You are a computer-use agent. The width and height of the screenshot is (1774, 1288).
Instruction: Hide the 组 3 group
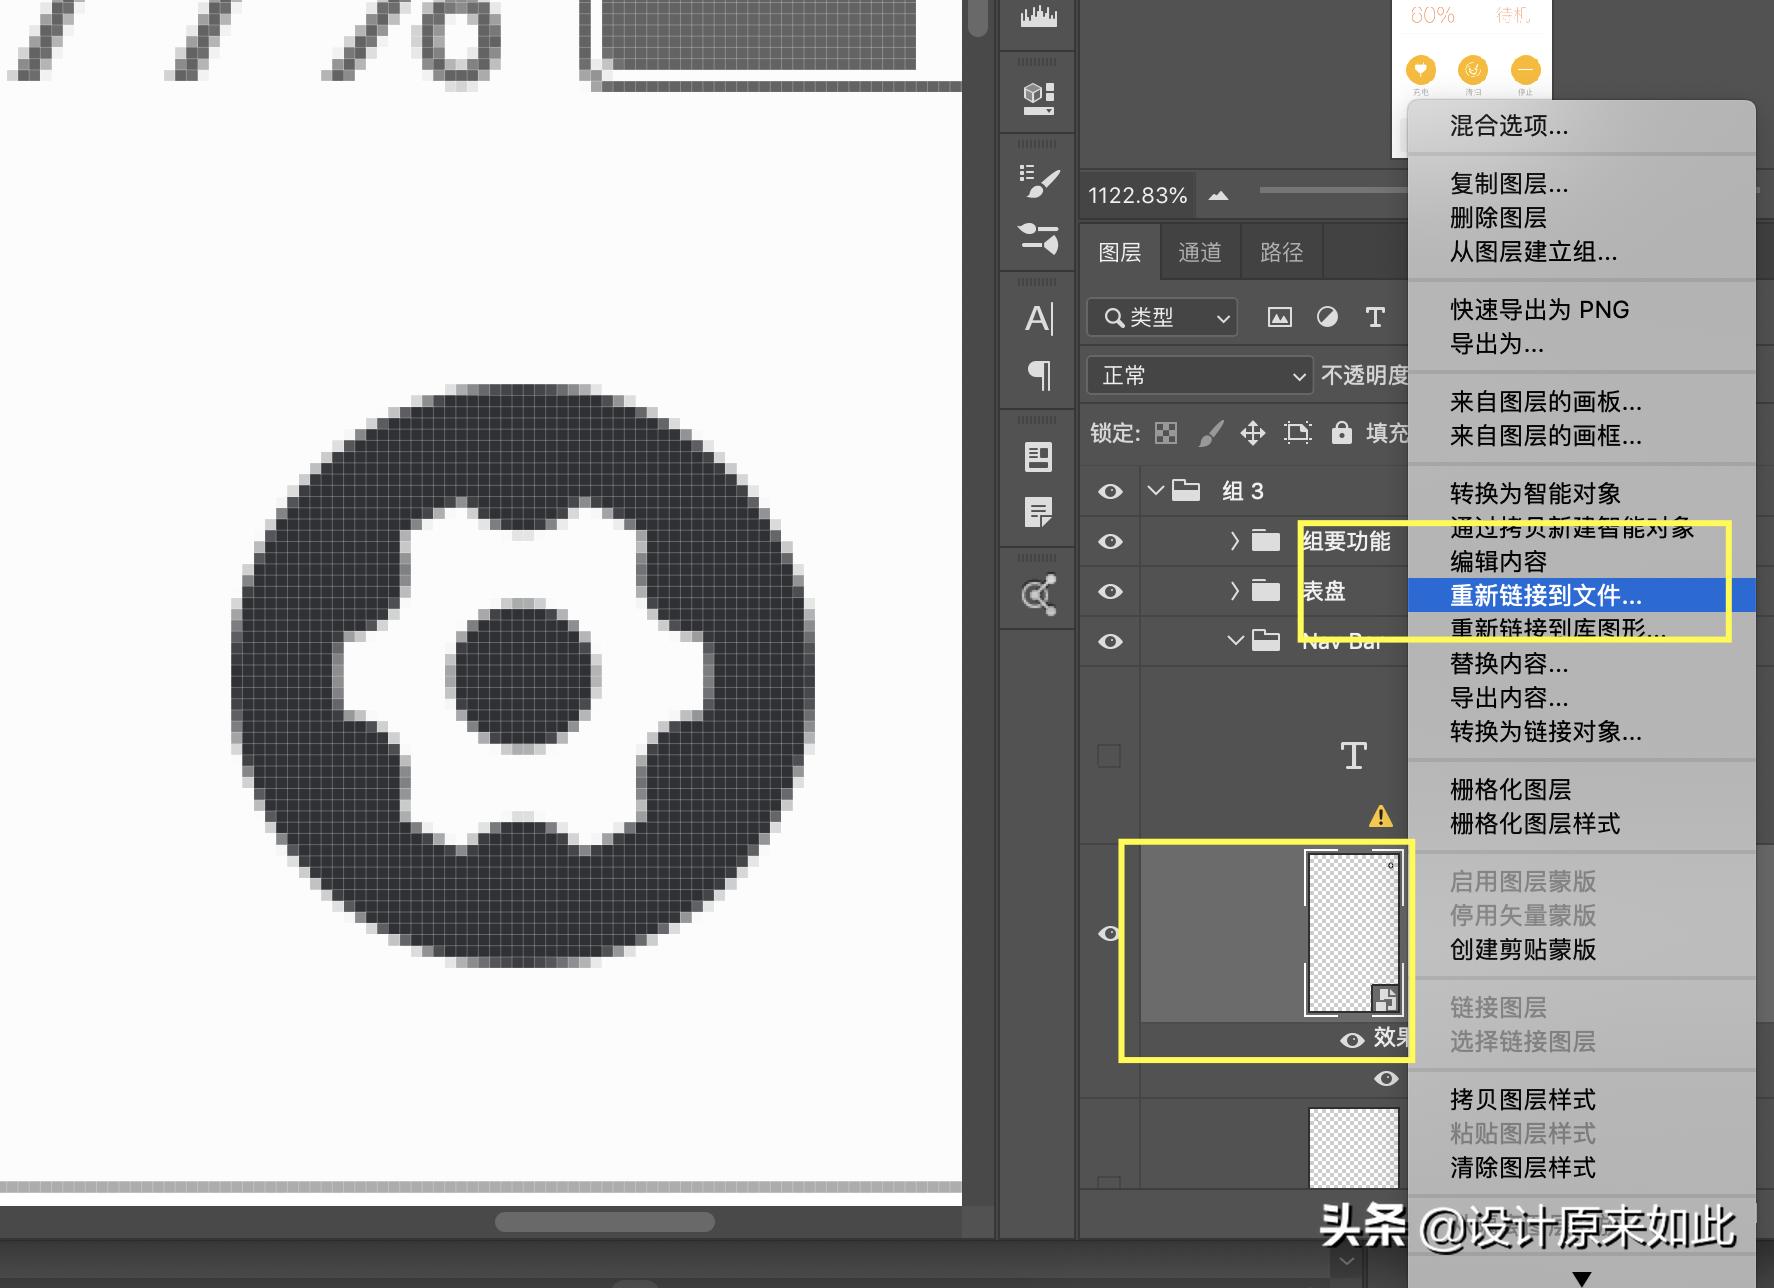pos(1110,491)
